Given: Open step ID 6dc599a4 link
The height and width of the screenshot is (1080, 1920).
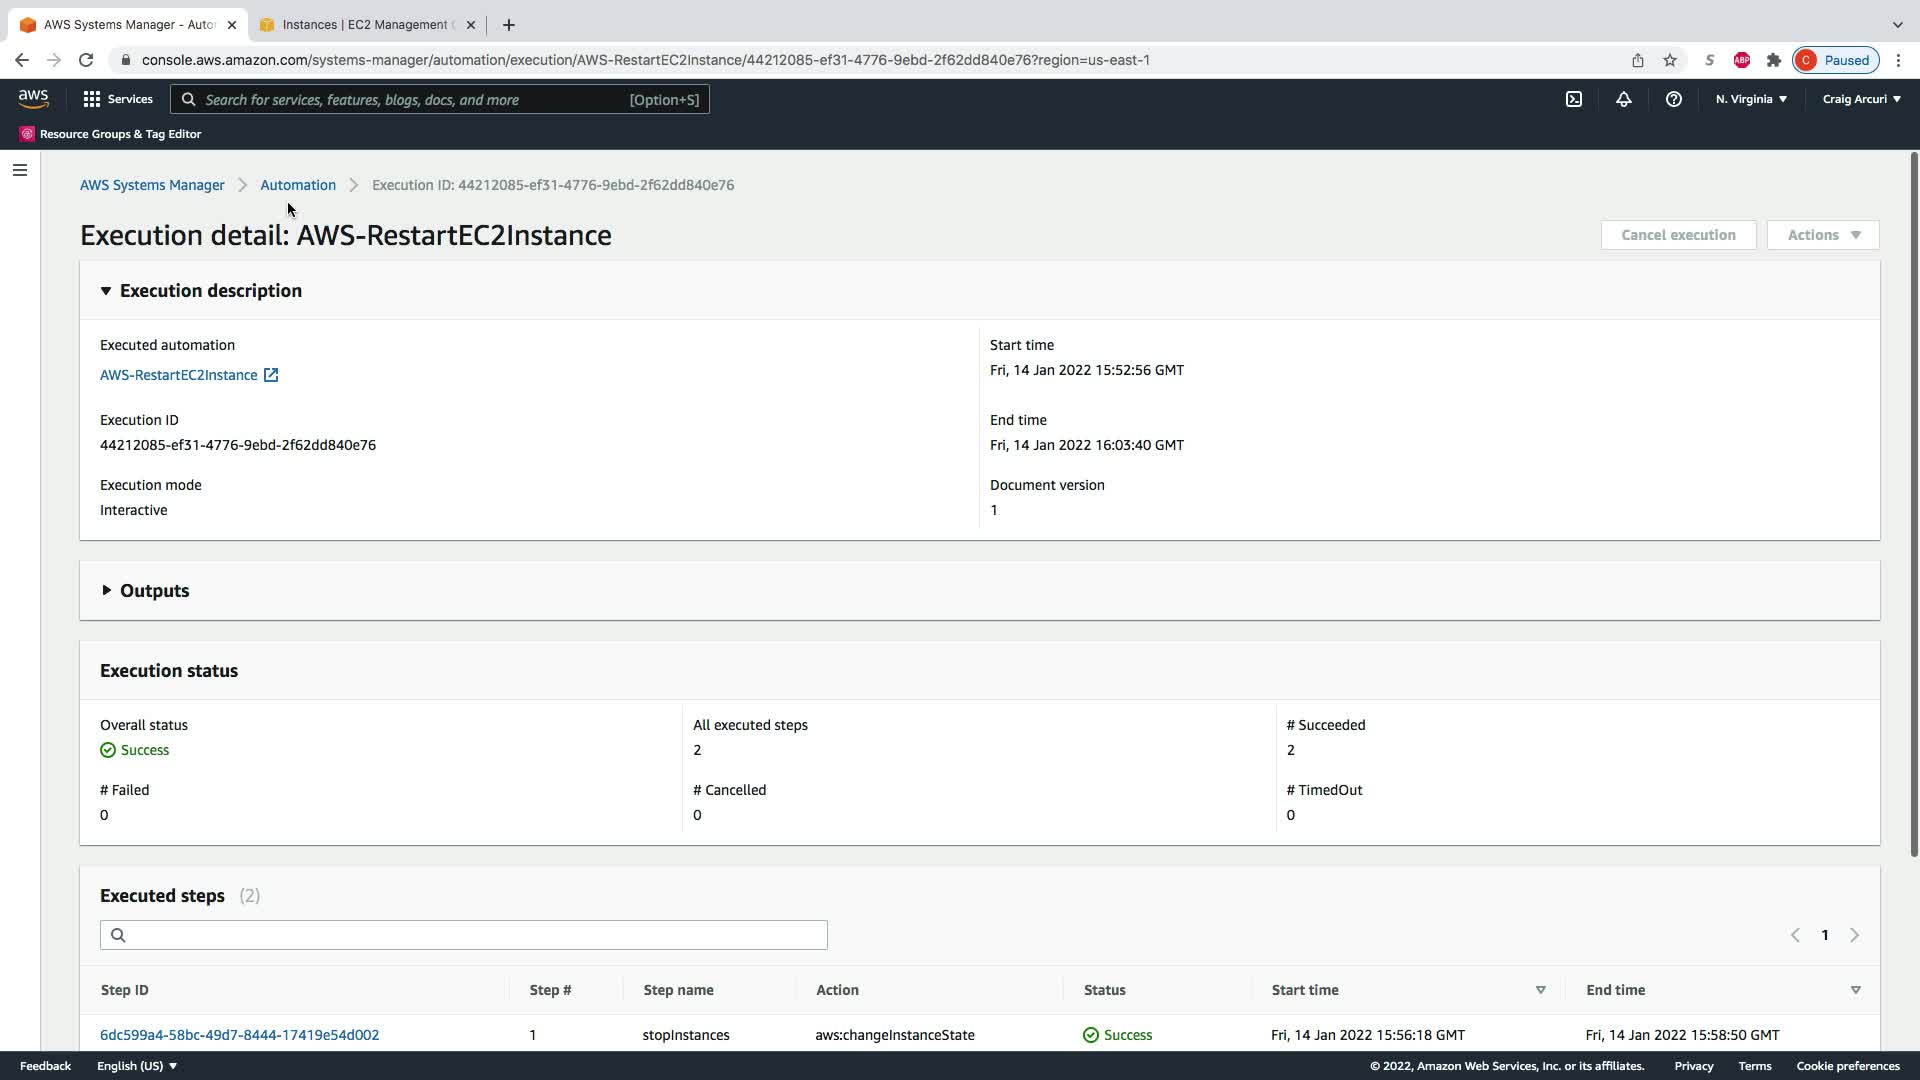Looking at the screenshot, I should pyautogui.click(x=239, y=1035).
